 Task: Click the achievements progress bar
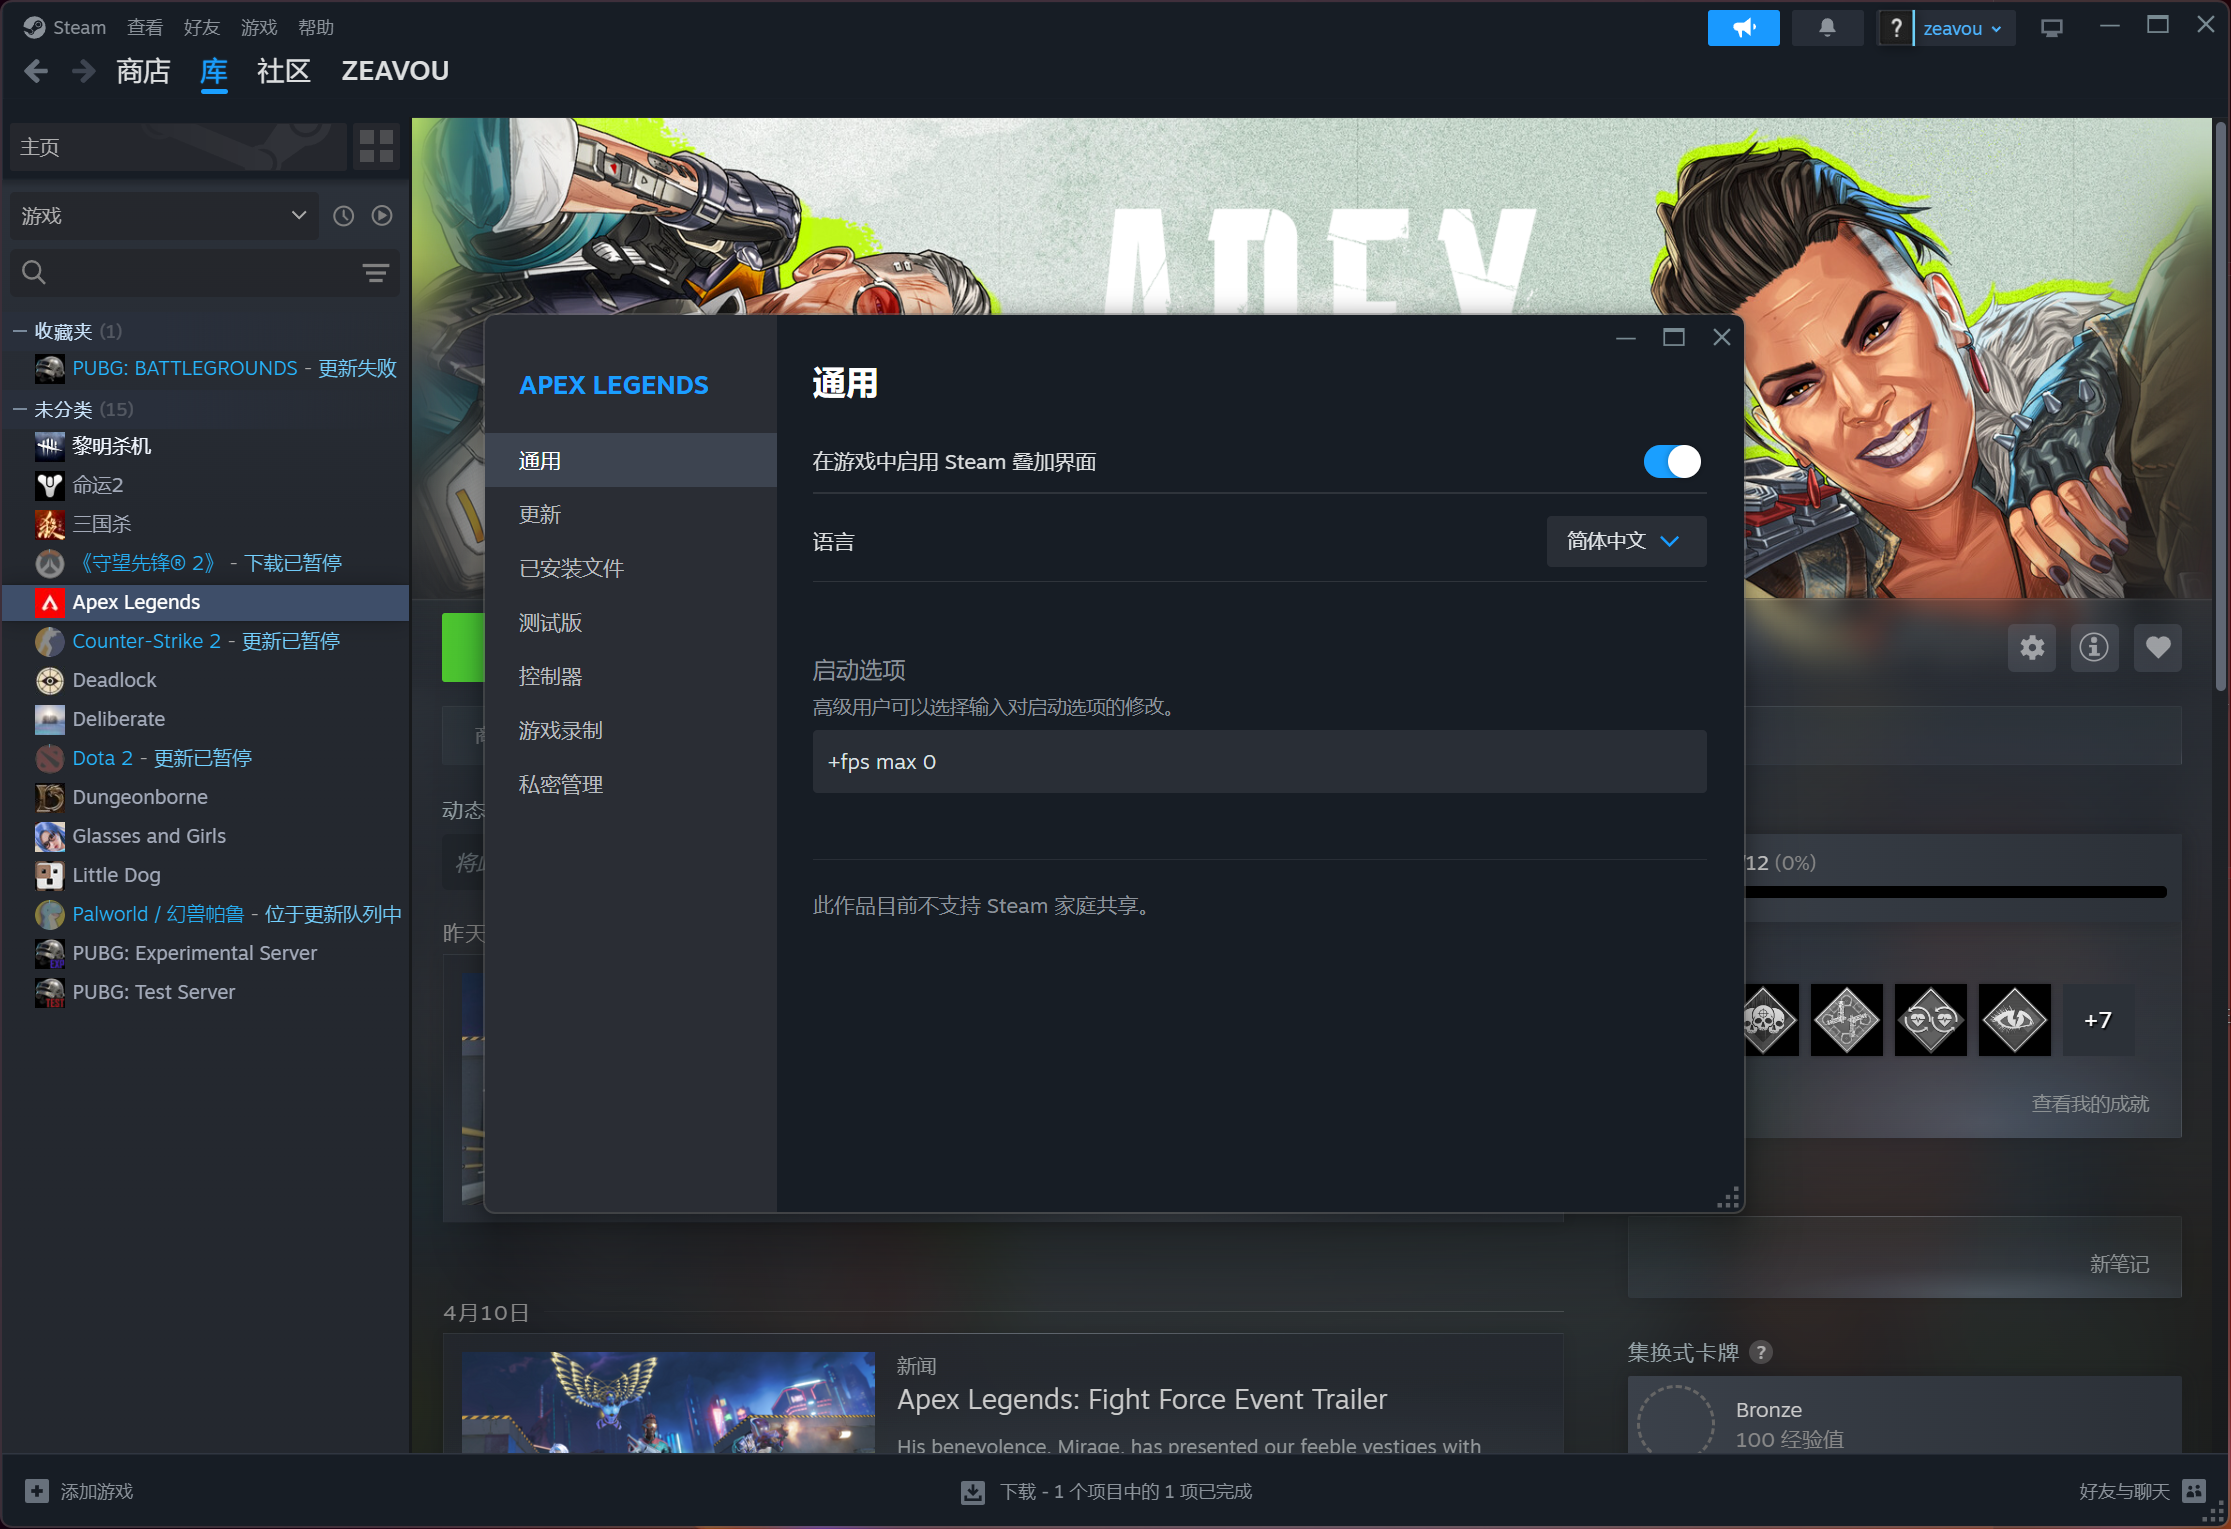[x=1956, y=891]
